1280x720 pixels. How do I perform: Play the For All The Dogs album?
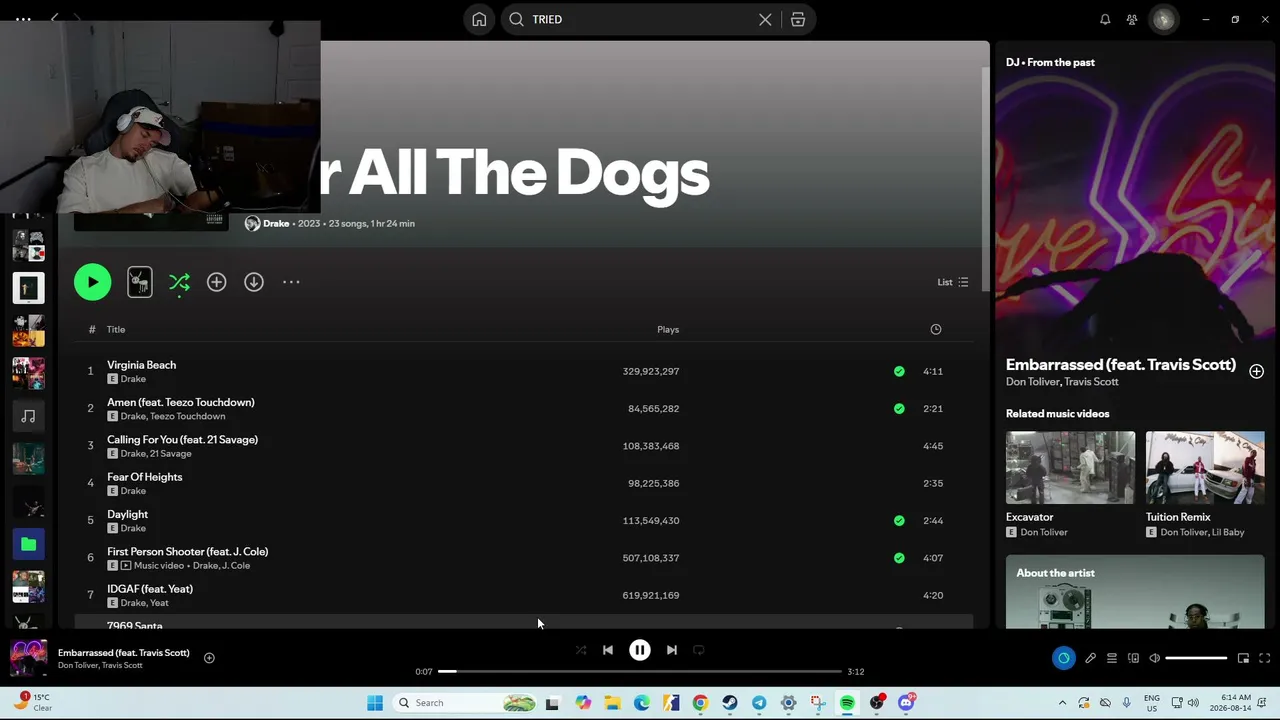92,282
